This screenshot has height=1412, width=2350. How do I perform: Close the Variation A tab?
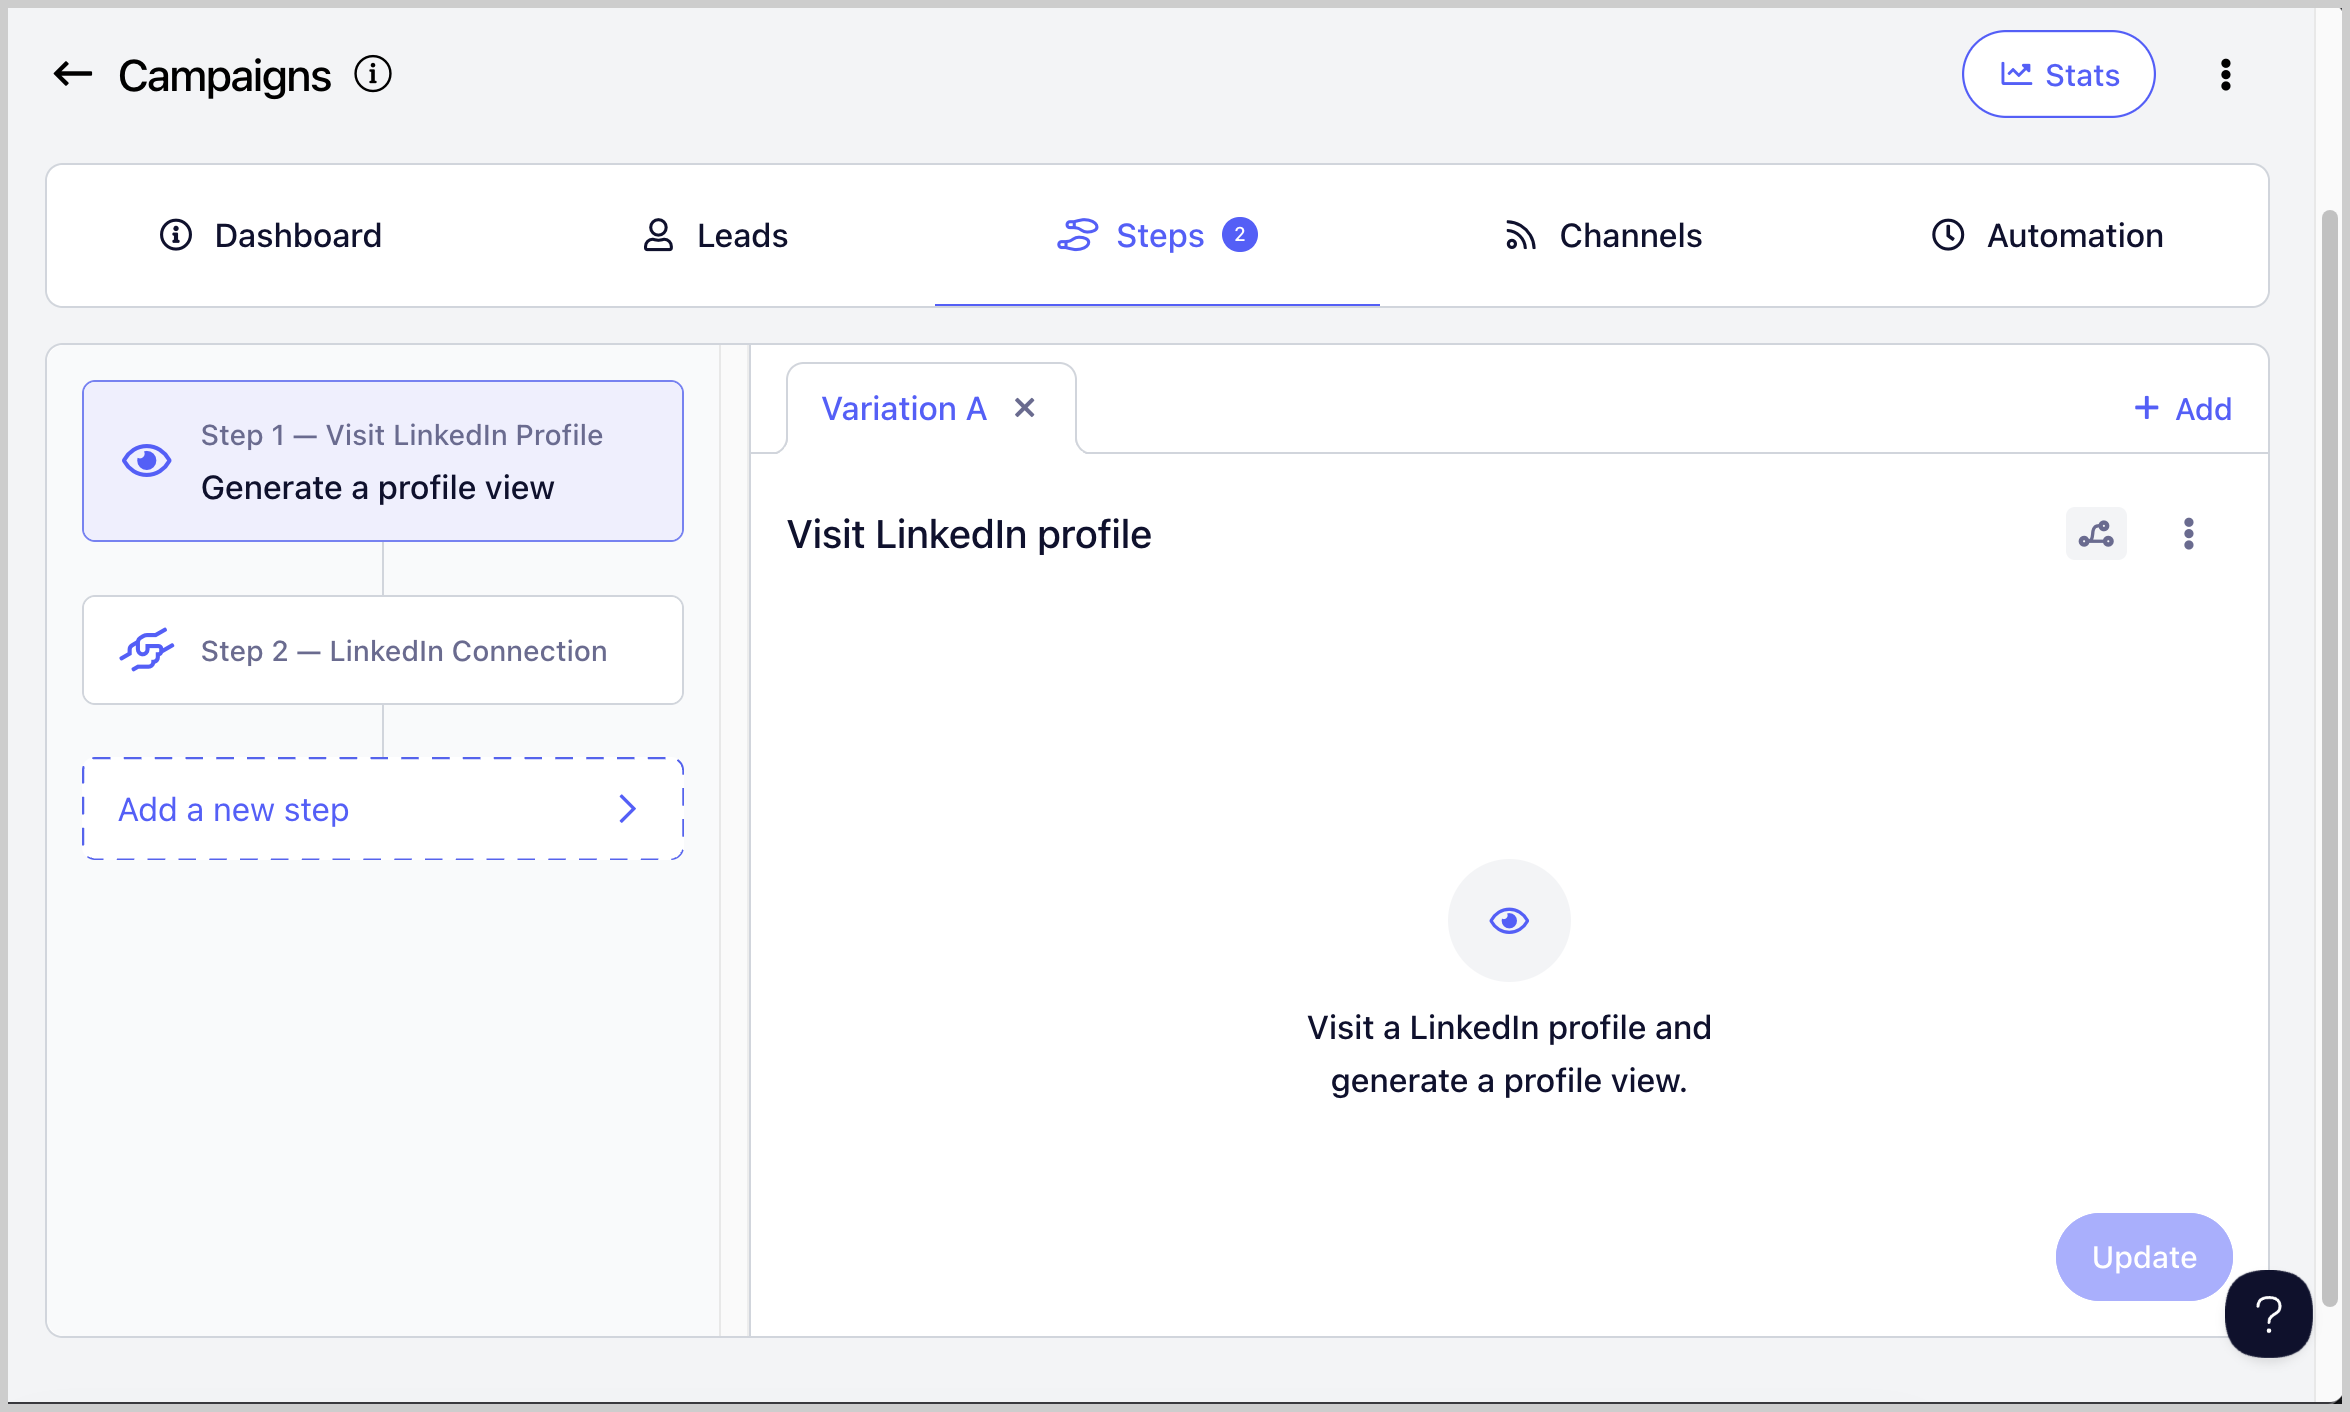tap(1024, 408)
